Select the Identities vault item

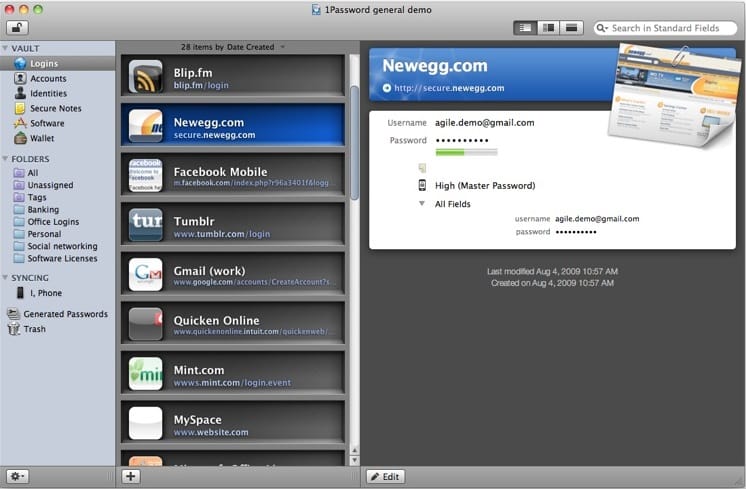coord(48,93)
